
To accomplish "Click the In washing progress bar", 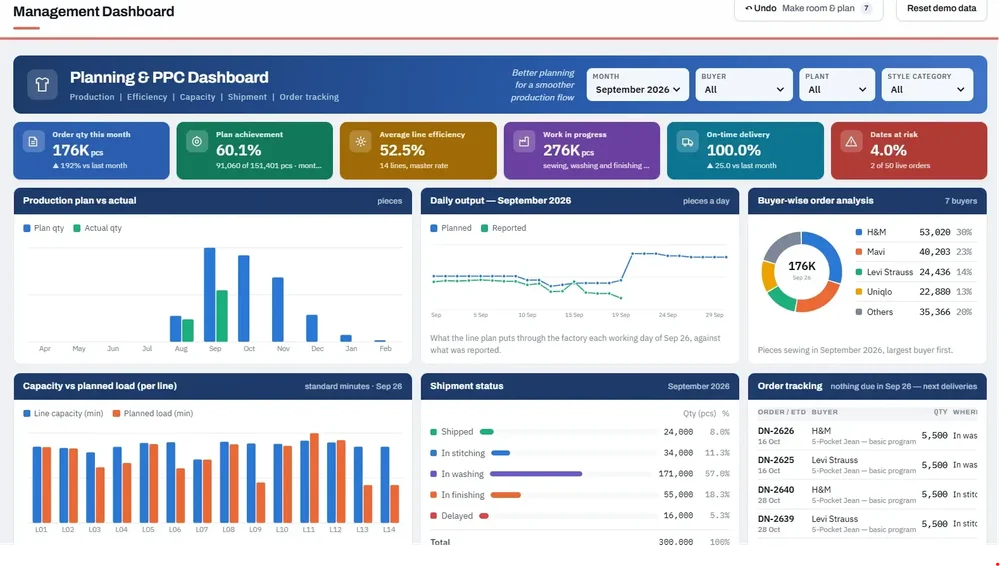I will (x=536, y=474).
